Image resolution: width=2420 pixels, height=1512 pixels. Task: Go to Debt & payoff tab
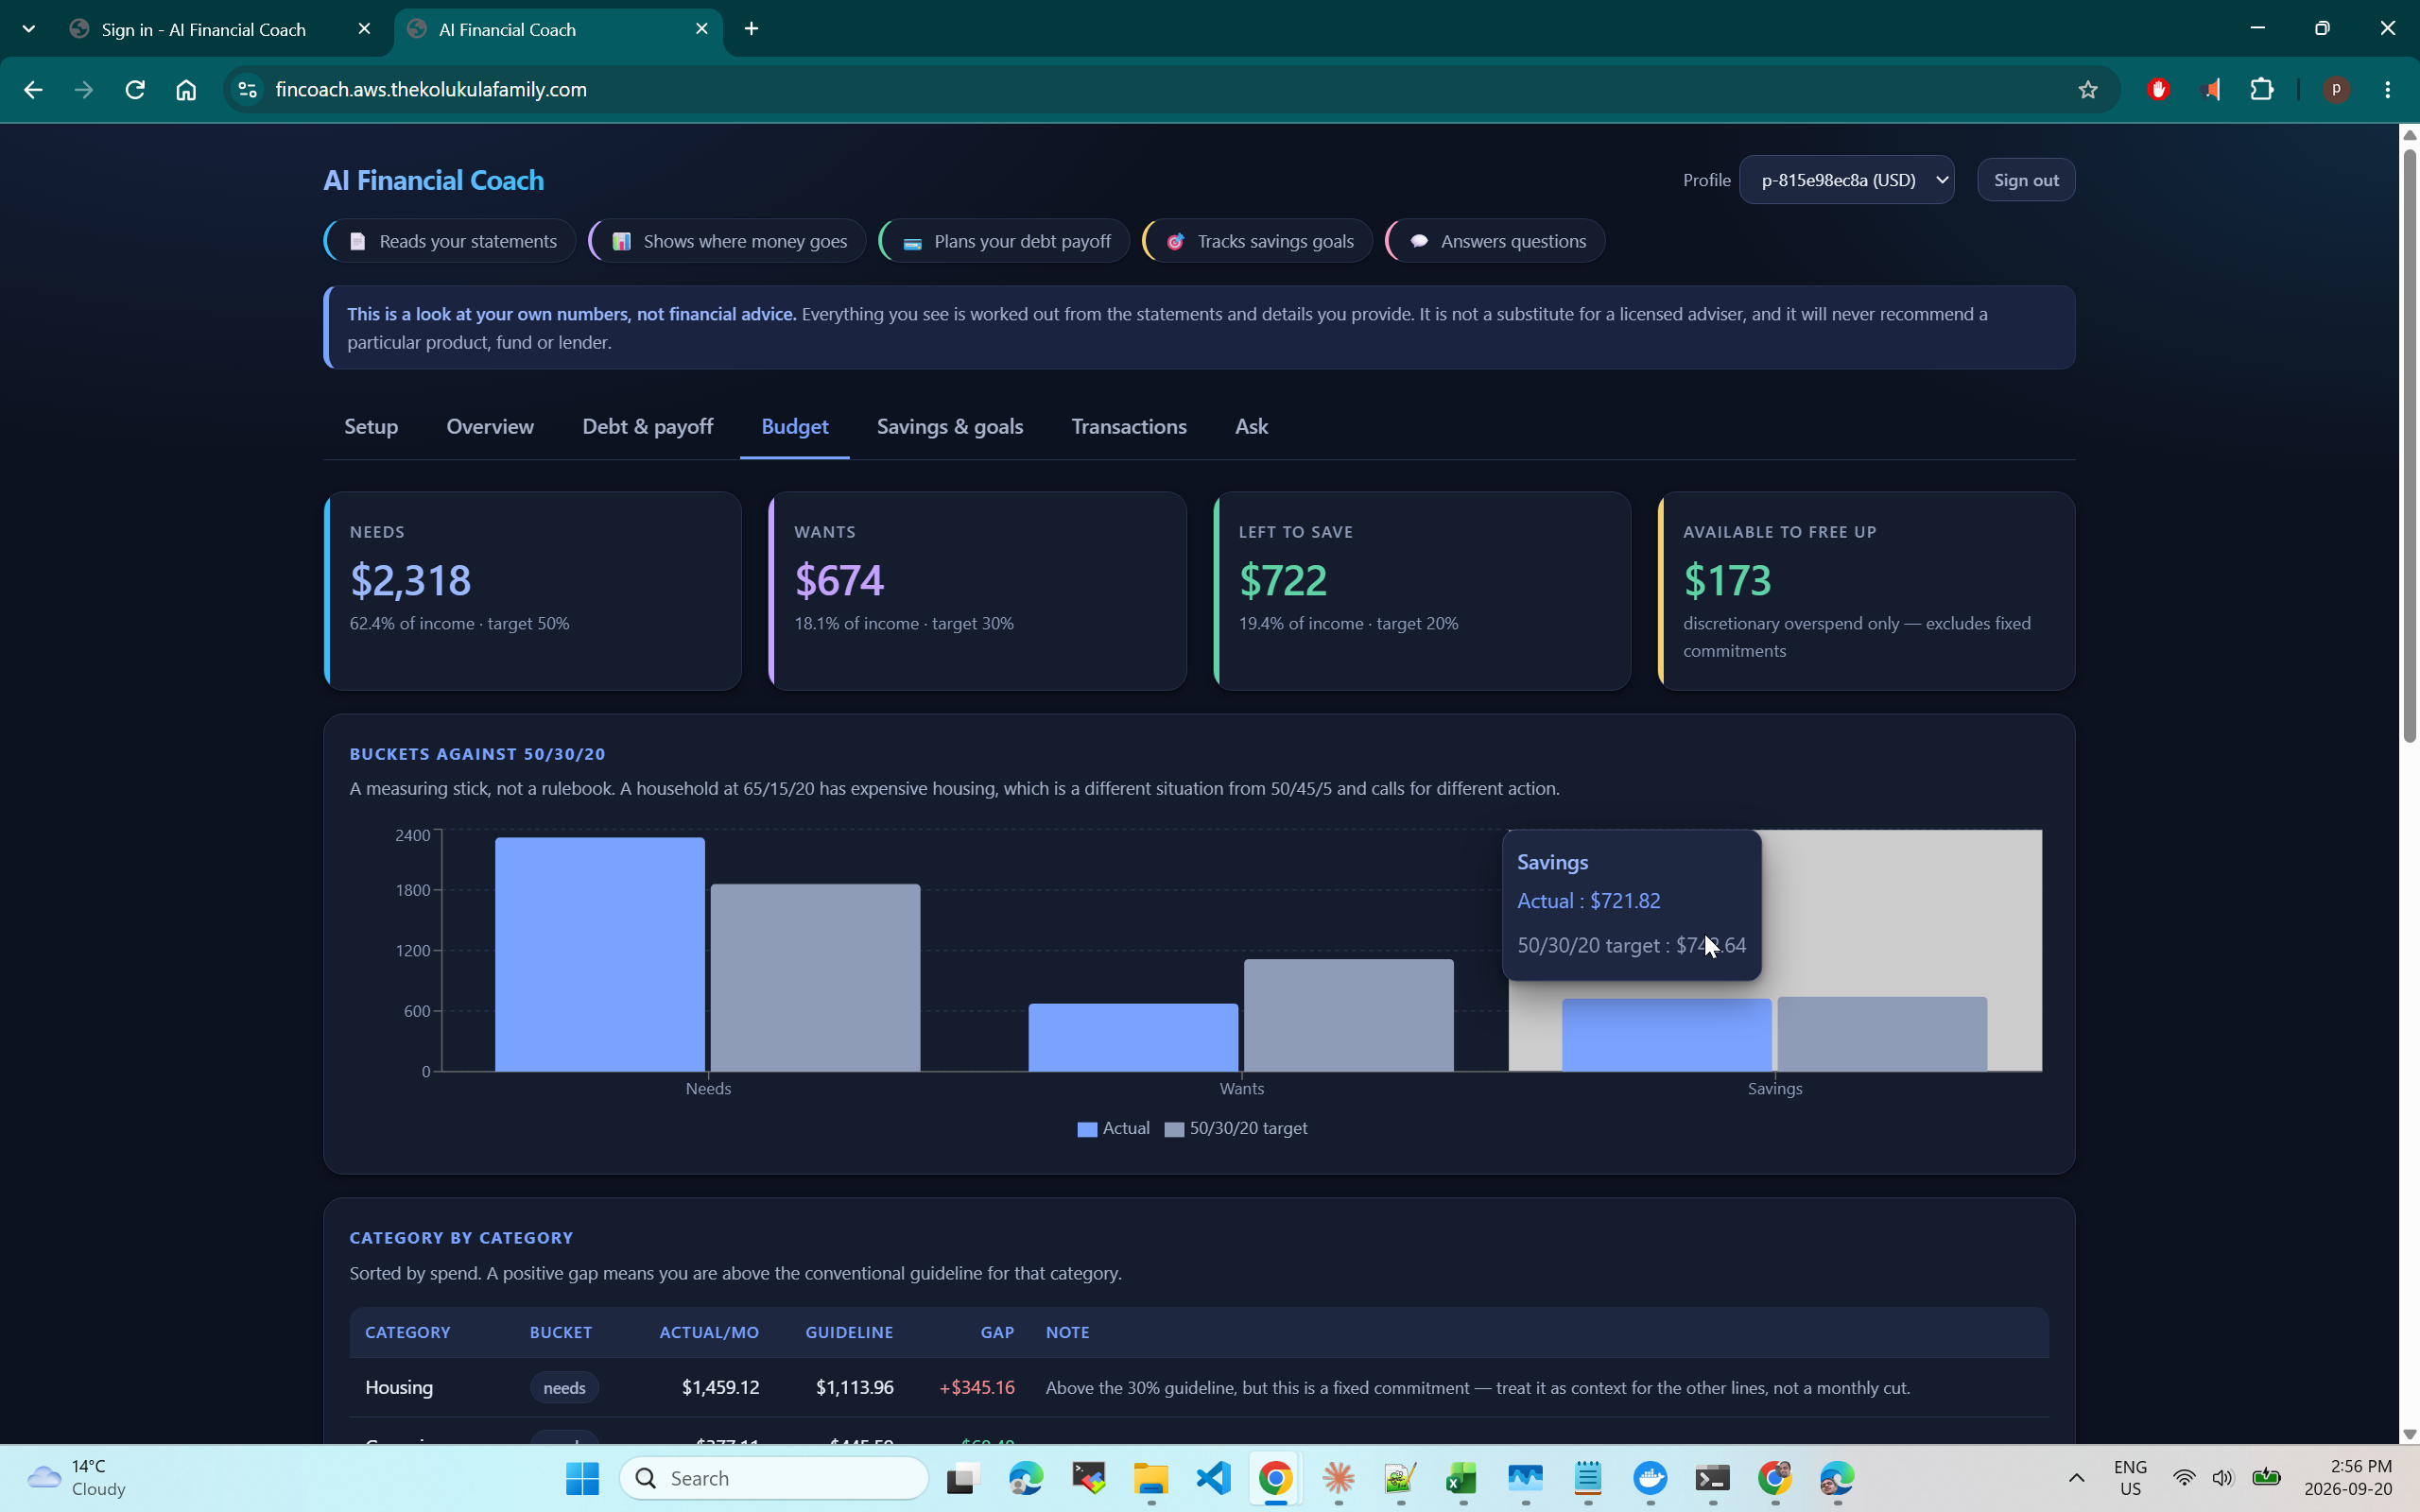click(647, 427)
